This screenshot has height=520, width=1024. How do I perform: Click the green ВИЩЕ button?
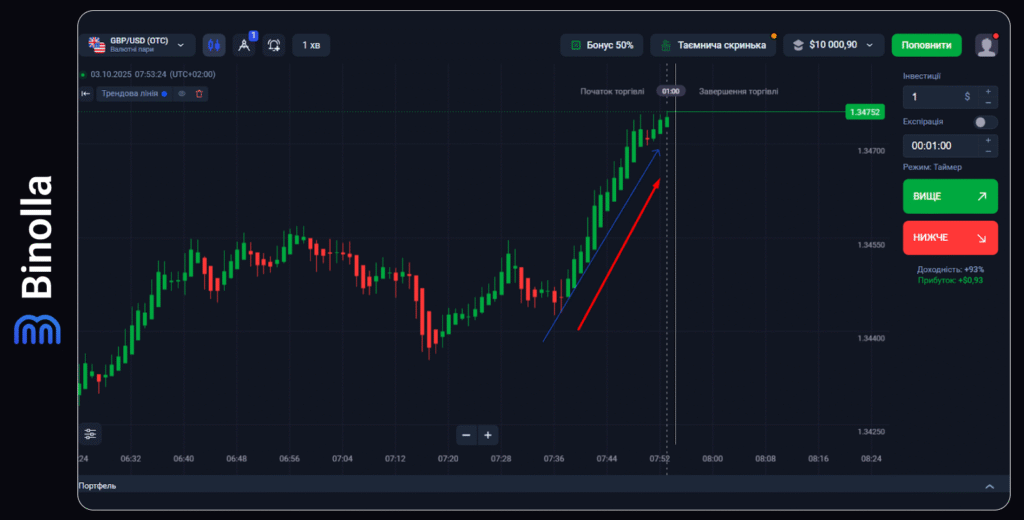(950, 196)
